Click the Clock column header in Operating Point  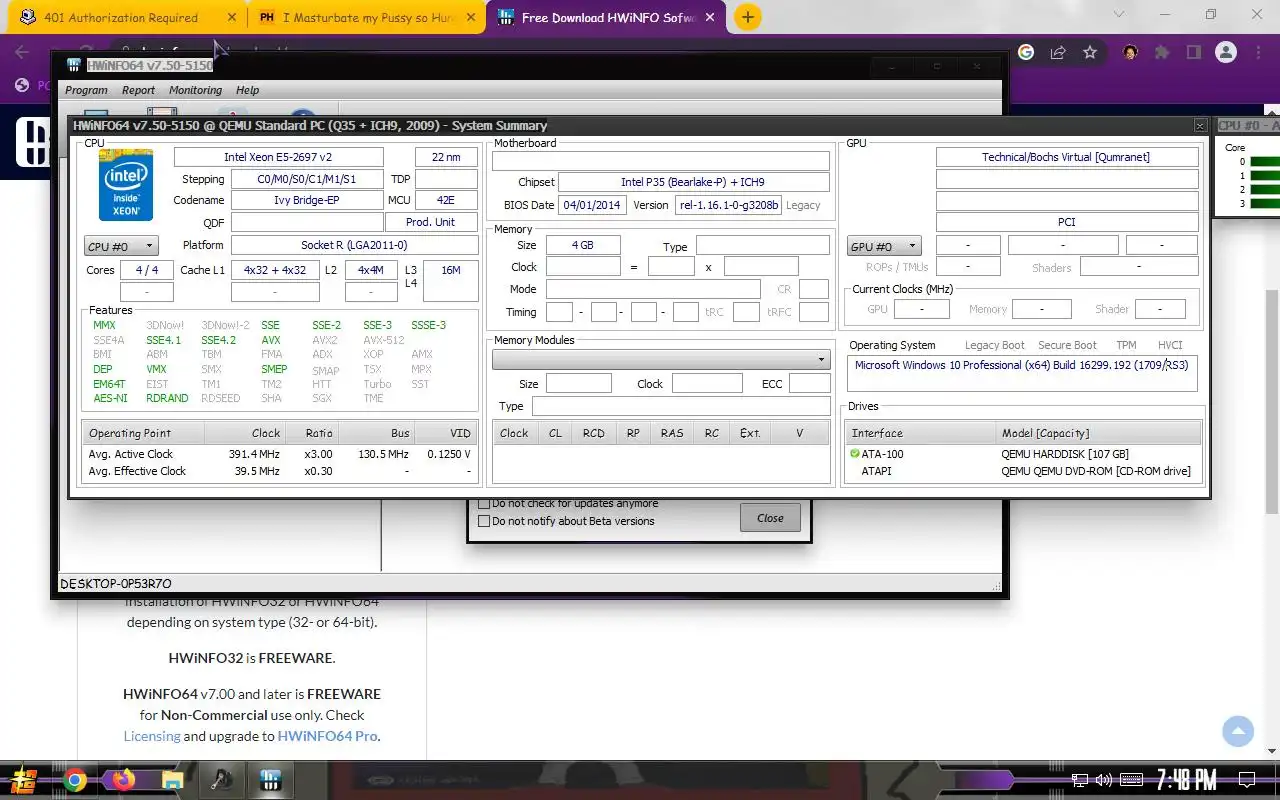[x=245, y=433]
